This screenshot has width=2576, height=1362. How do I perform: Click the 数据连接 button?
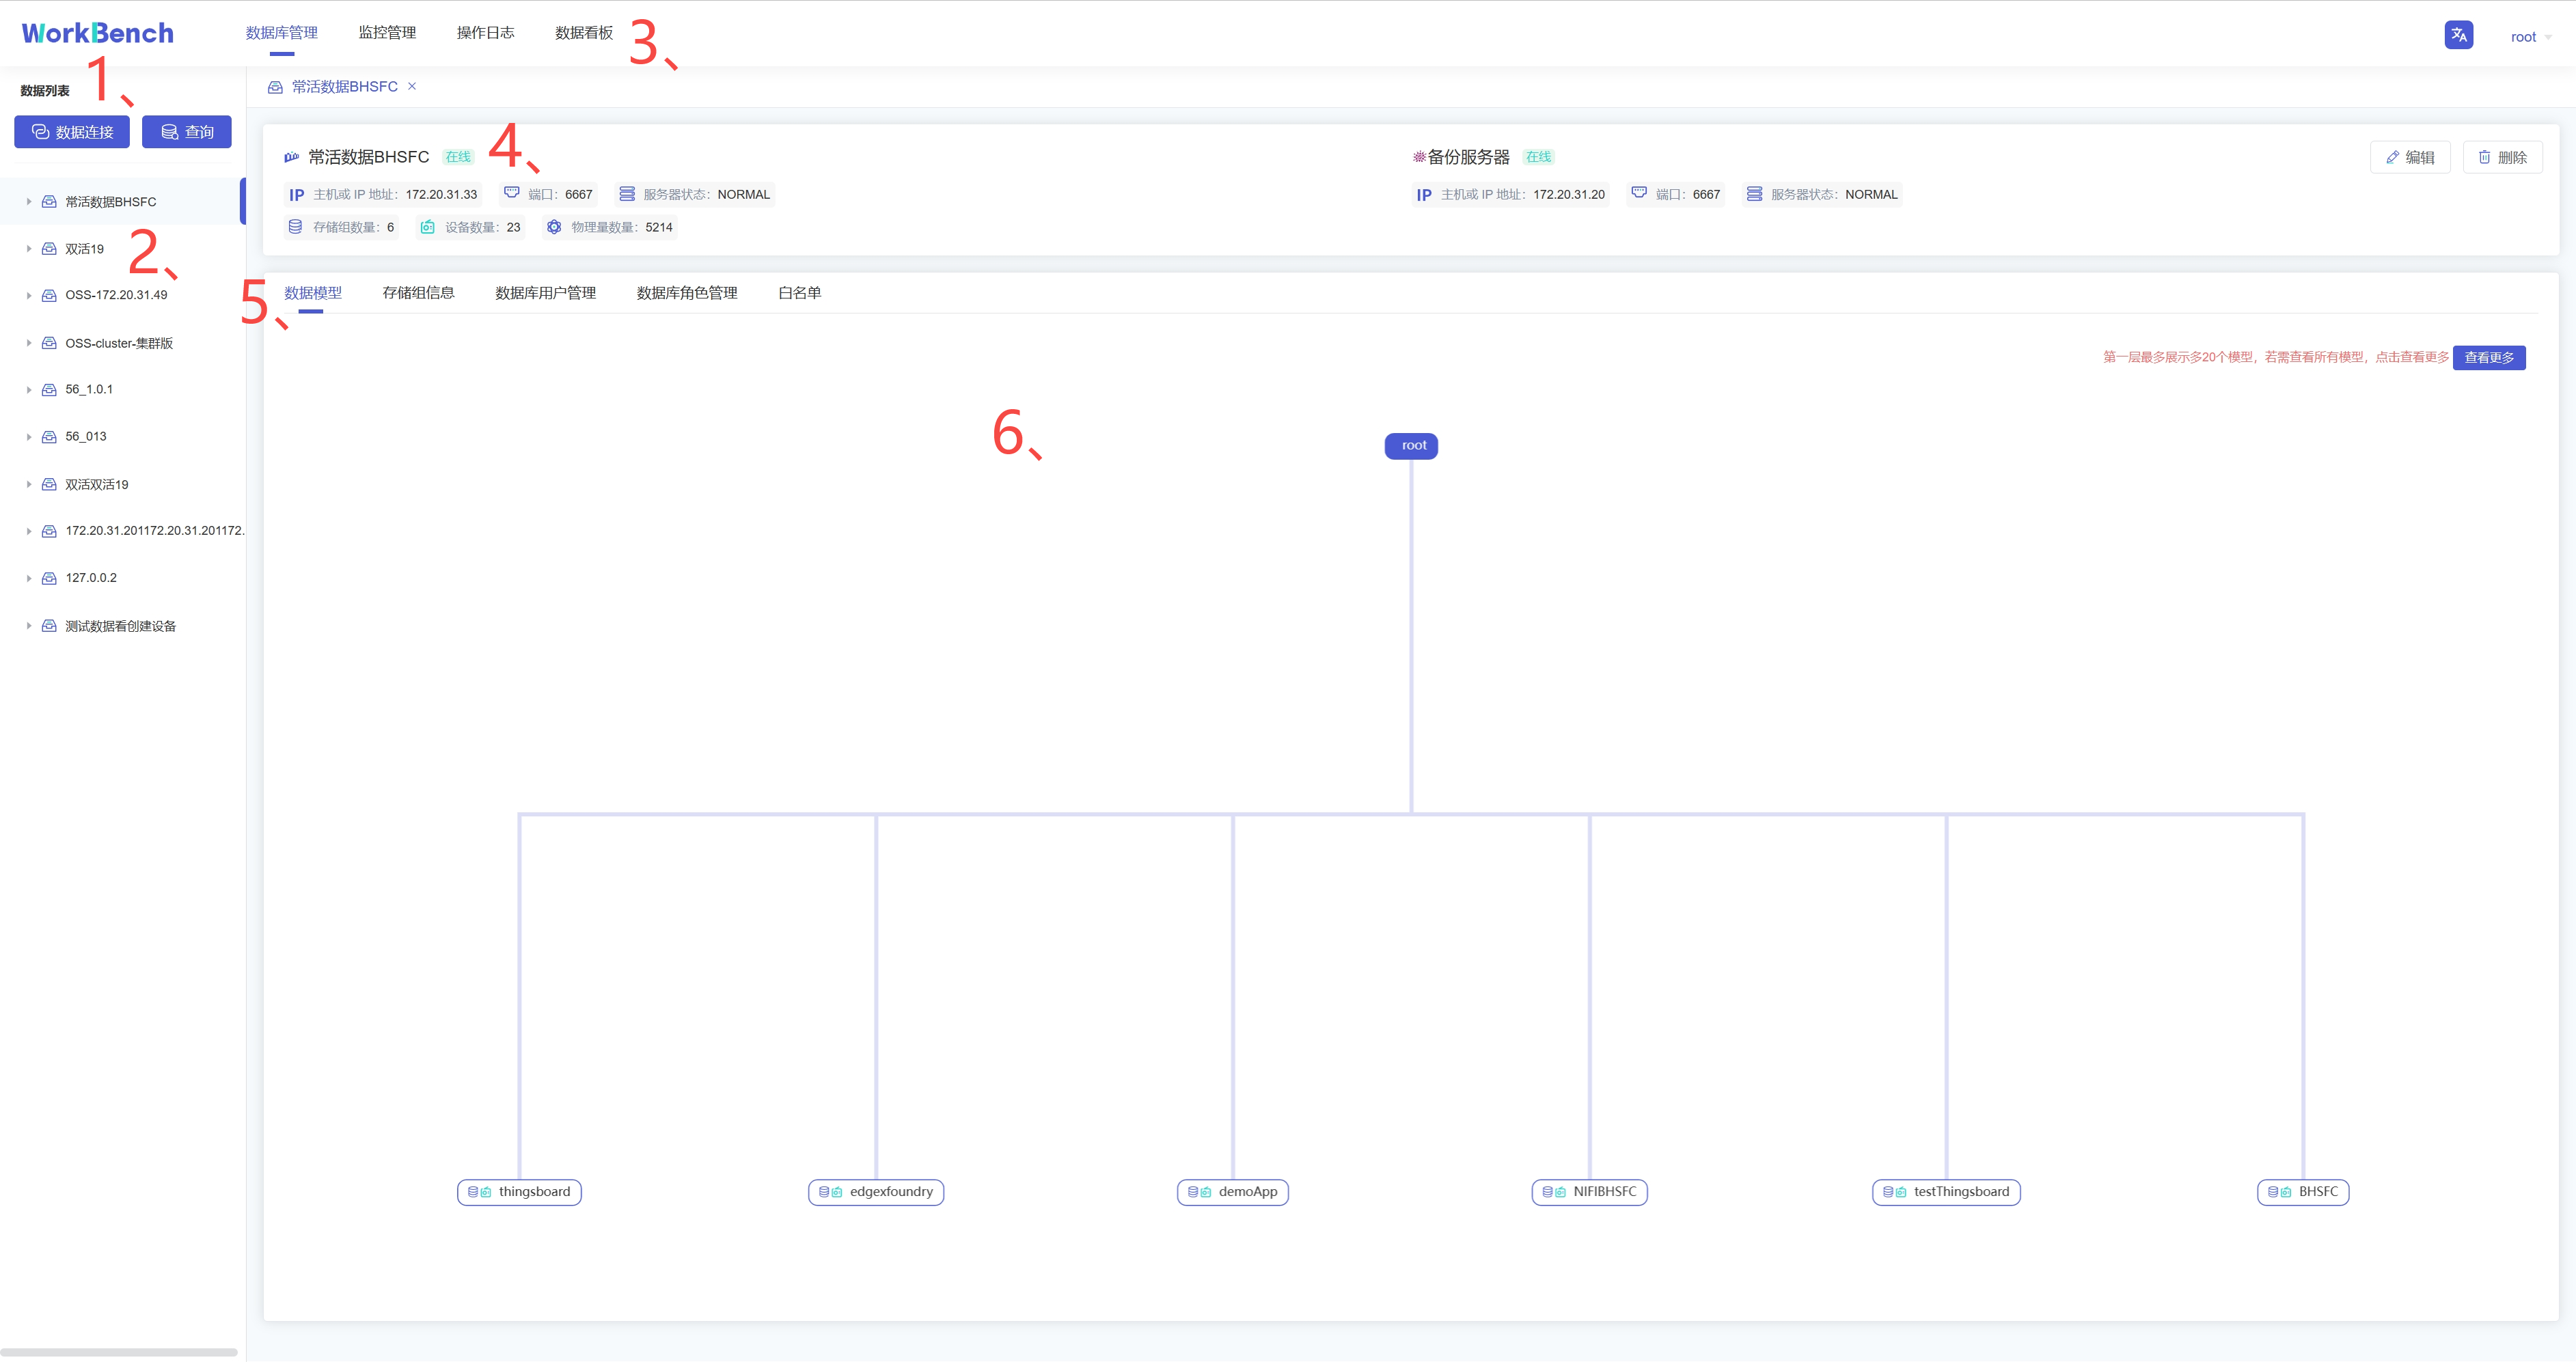(72, 132)
